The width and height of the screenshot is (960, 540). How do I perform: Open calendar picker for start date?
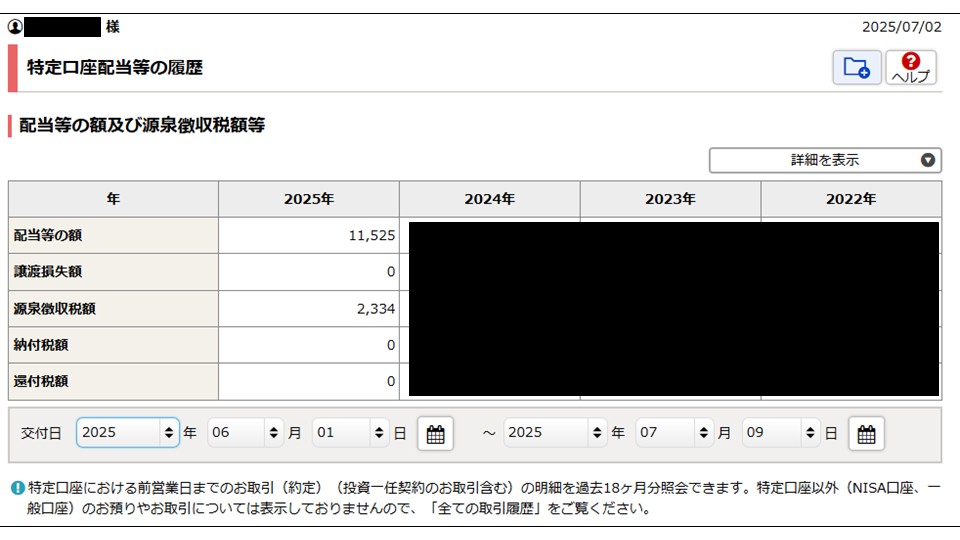(435, 433)
